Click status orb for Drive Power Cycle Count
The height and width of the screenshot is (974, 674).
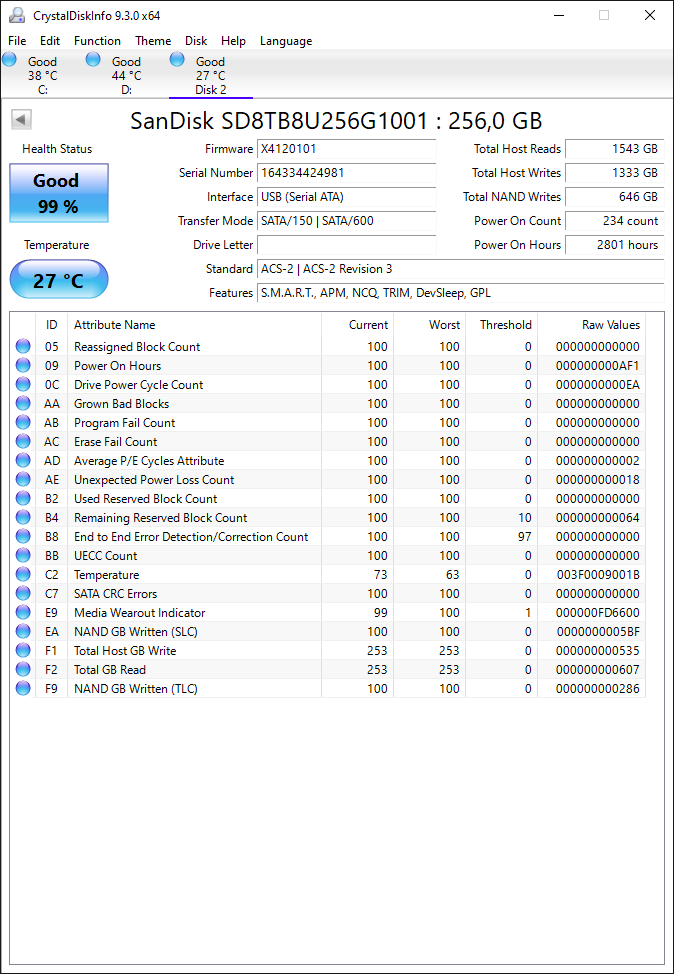[x=23, y=385]
